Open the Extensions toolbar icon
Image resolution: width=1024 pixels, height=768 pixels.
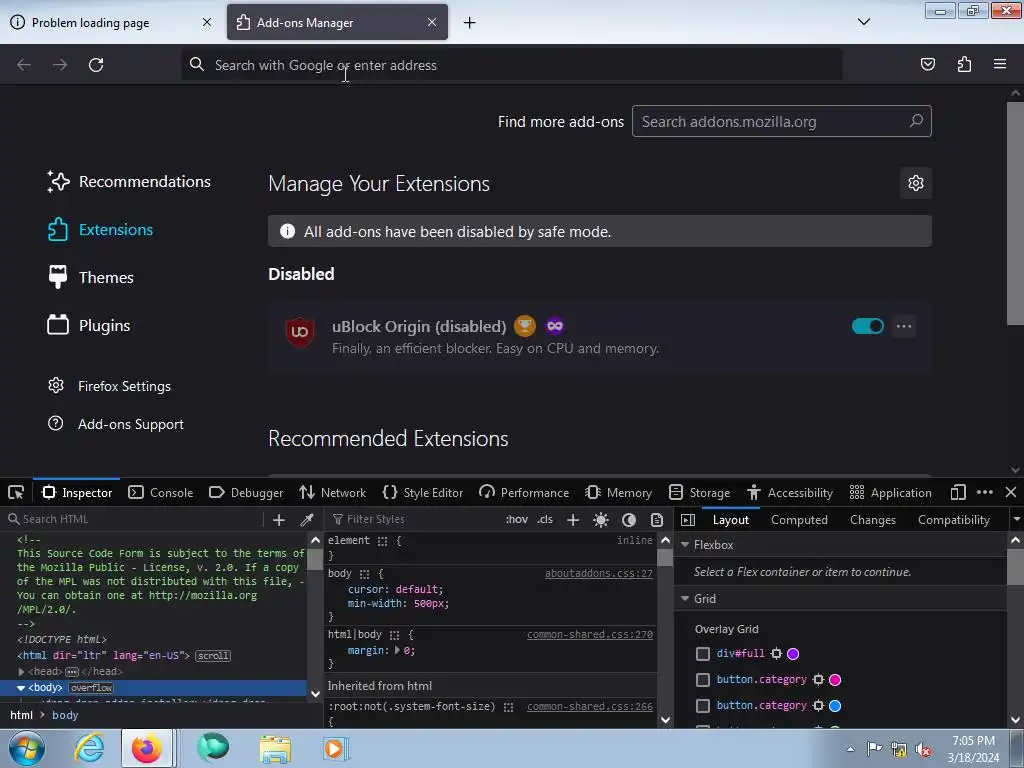tap(964, 64)
